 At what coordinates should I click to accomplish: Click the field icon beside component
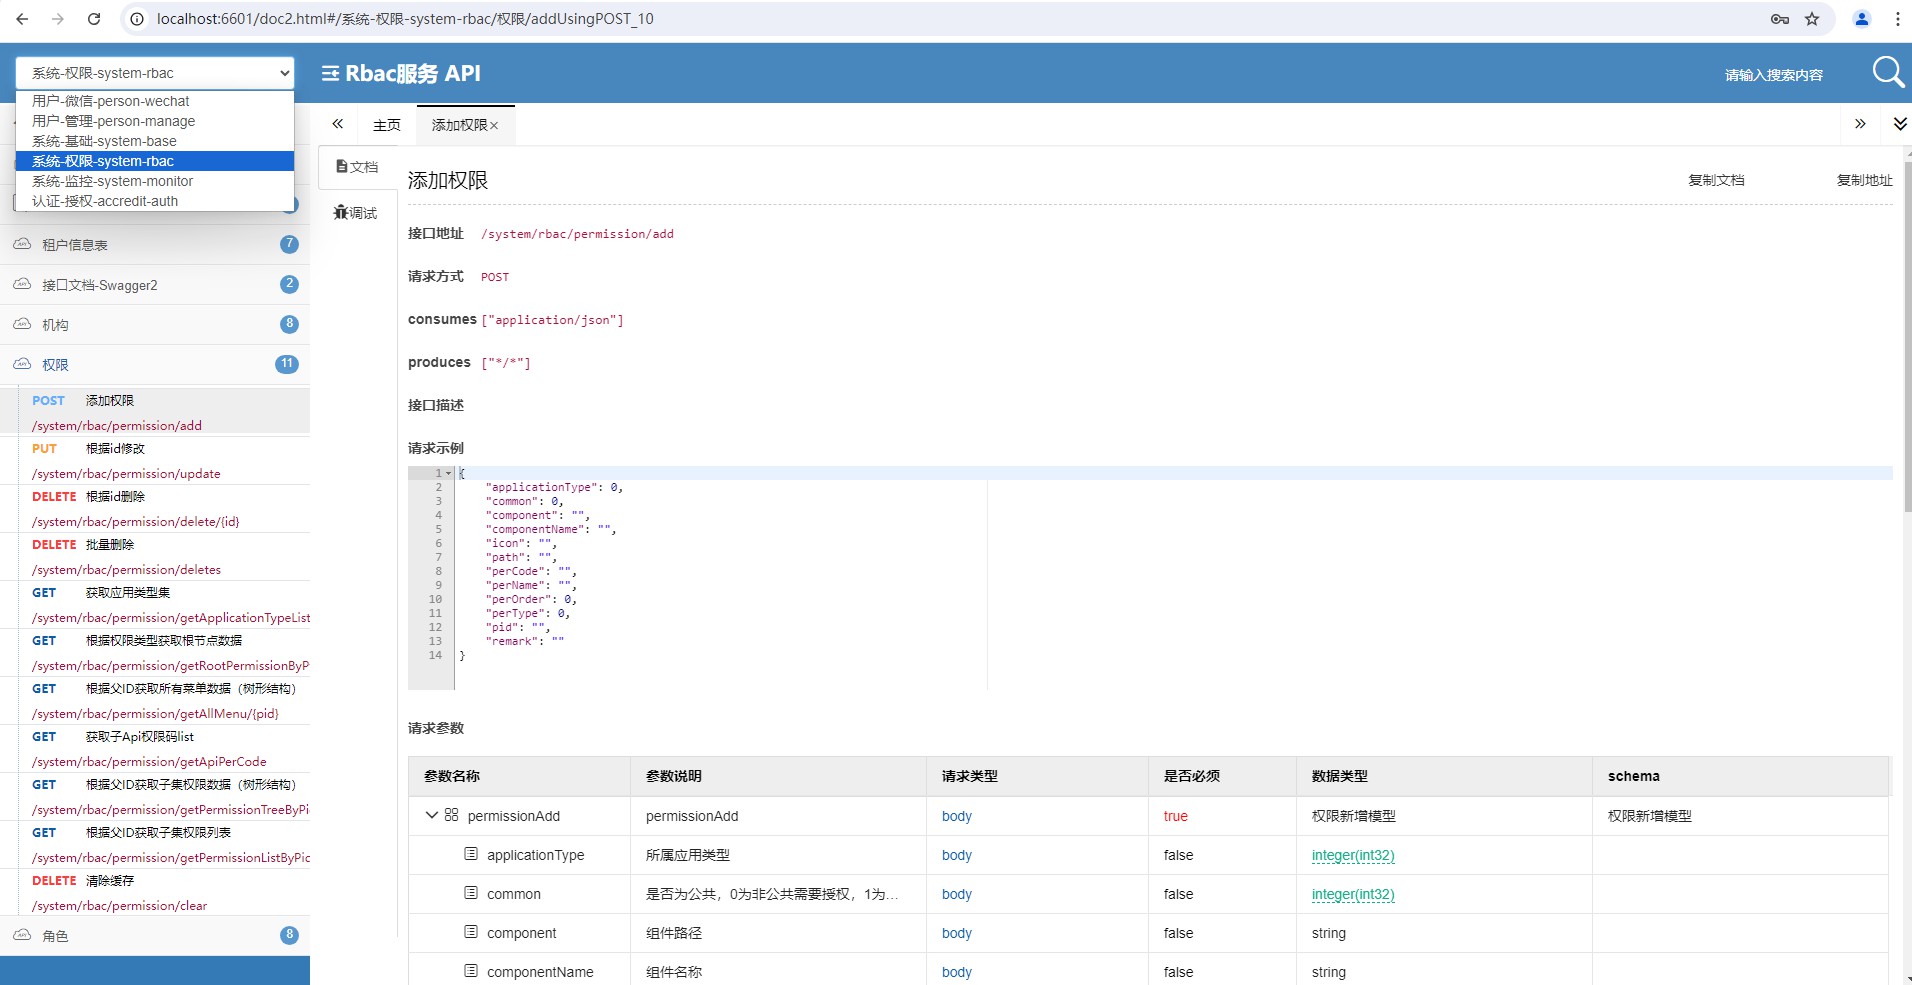471,932
